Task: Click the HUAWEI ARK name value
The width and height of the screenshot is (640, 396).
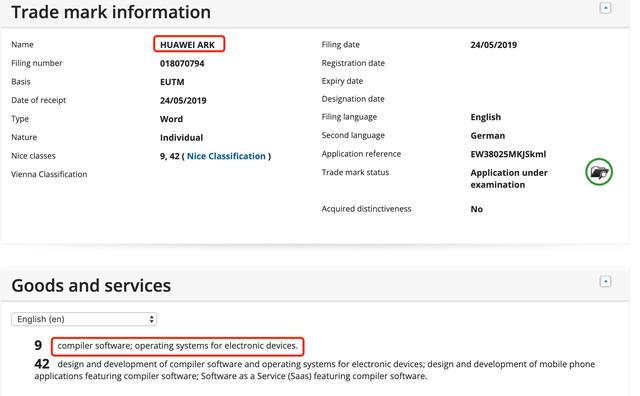Action: coord(187,44)
